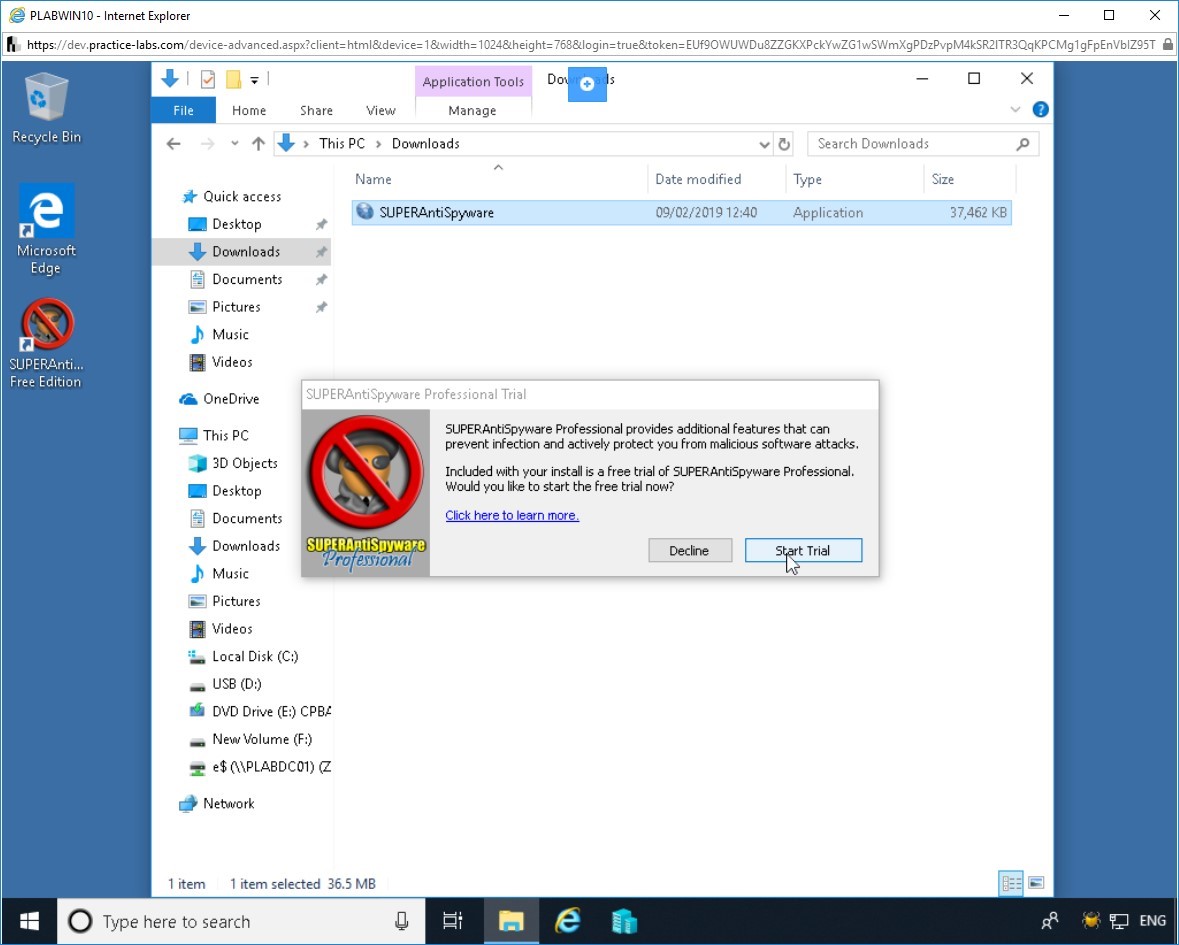Launch Internet Explorer from the taskbar

click(568, 921)
